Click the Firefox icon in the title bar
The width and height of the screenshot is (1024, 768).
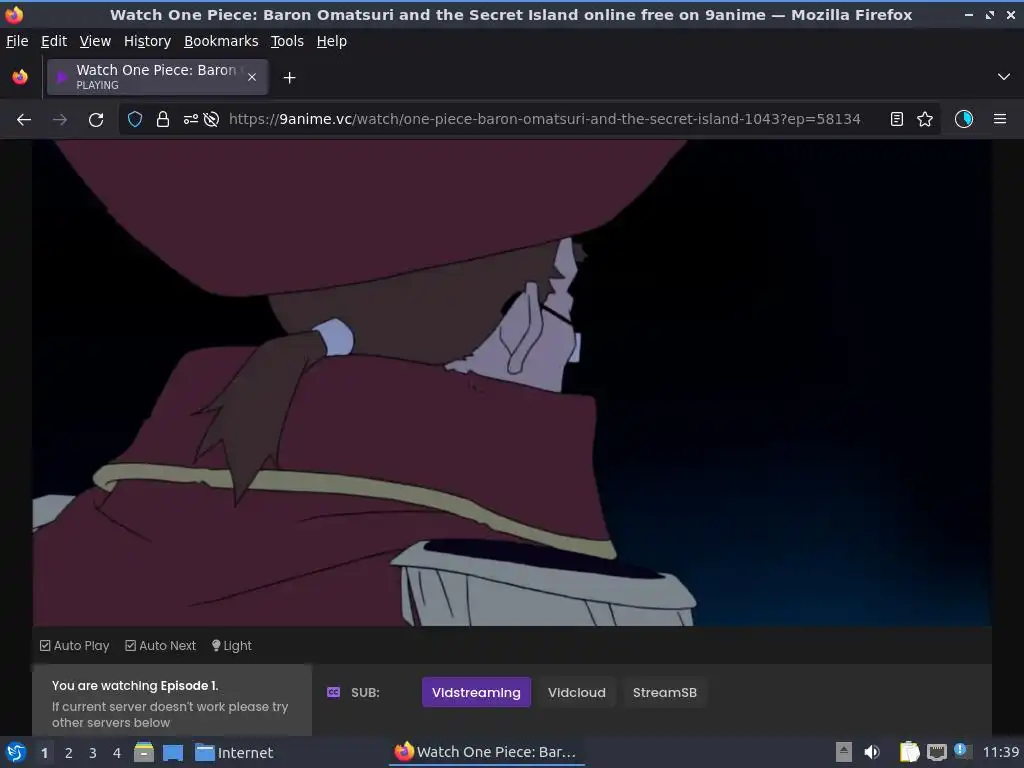[x=14, y=14]
